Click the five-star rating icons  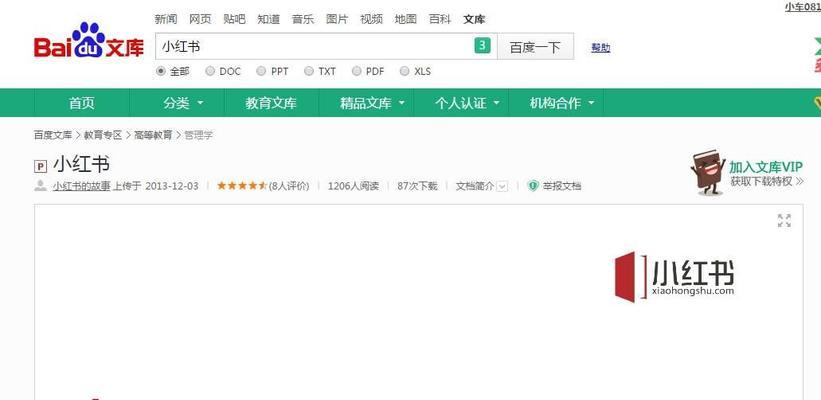click(242, 185)
